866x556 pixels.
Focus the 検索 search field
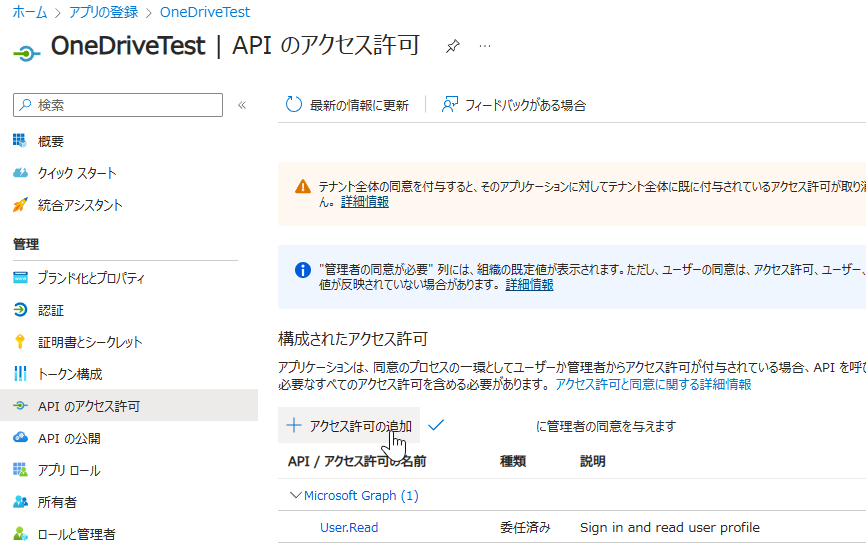pyautogui.click(x=118, y=105)
